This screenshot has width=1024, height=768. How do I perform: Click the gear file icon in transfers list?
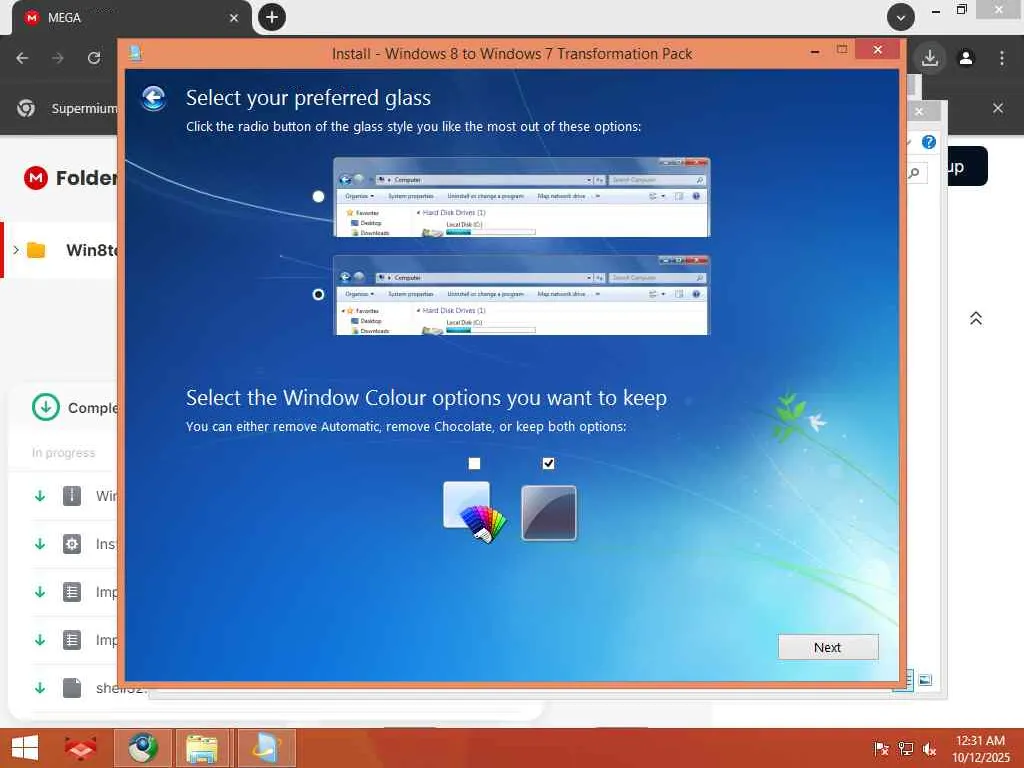point(72,544)
